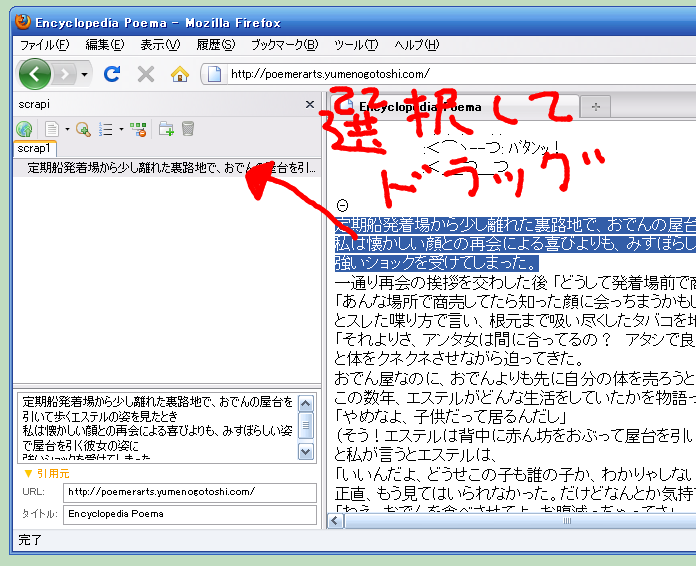
Task: Select the scrap1 tab in the sidebar
Action: [x=34, y=148]
